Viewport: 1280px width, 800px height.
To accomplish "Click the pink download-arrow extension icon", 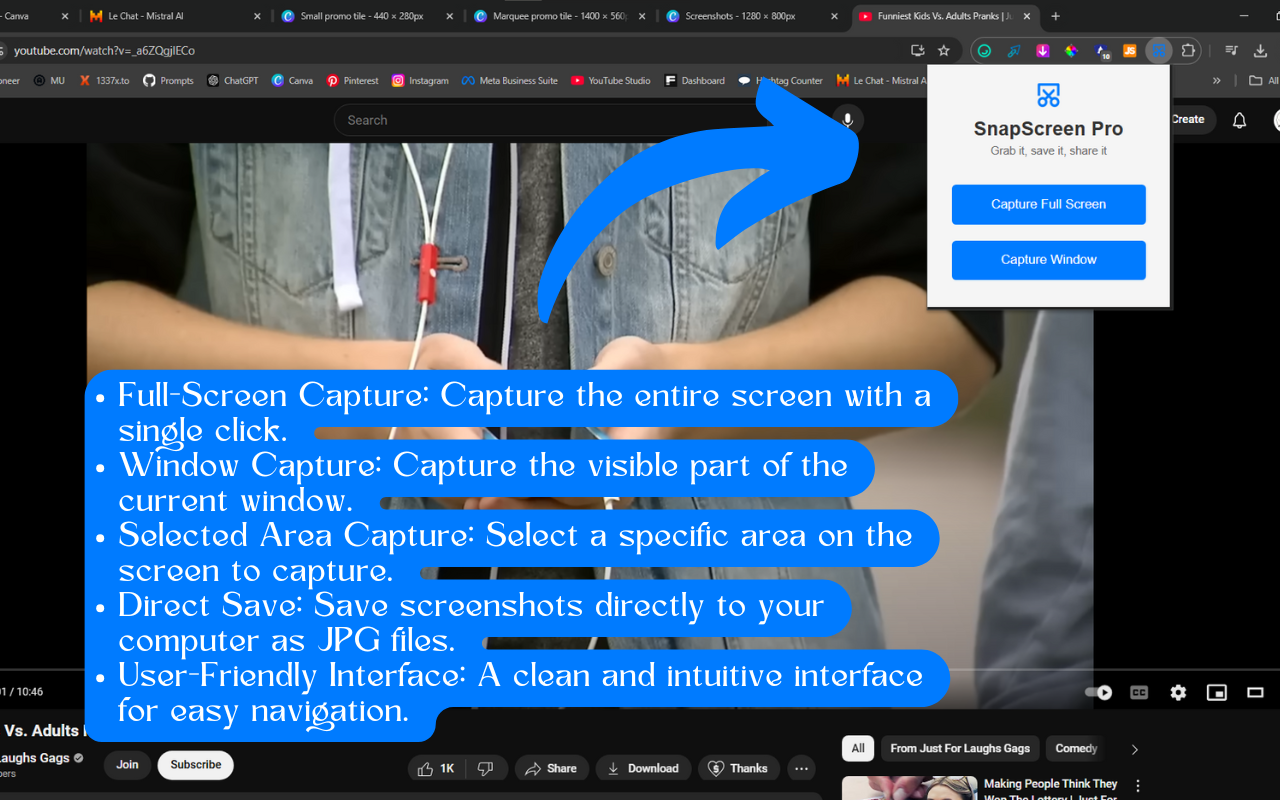I will pyautogui.click(x=1042, y=51).
